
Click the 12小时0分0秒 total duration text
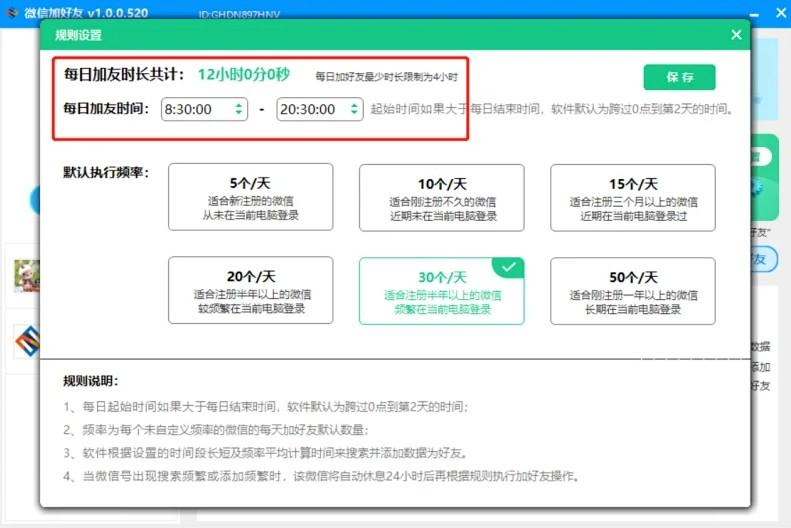(244, 75)
